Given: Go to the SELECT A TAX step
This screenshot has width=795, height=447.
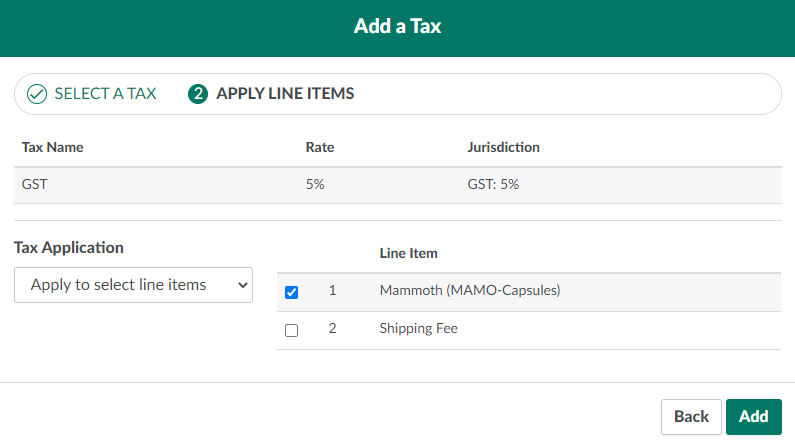Looking at the screenshot, I should 105,94.
